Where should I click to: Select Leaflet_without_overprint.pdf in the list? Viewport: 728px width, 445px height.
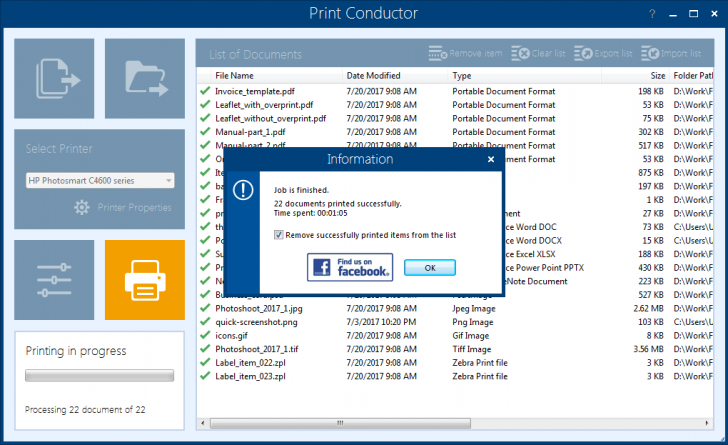tap(271, 118)
